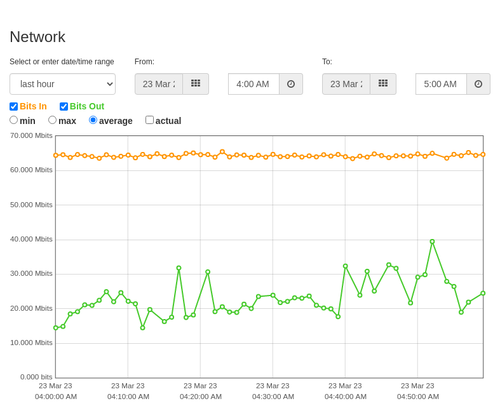The width and height of the screenshot is (500, 403).
Task: Click the 'Select or enter date/time range' label
Action: coord(62,62)
